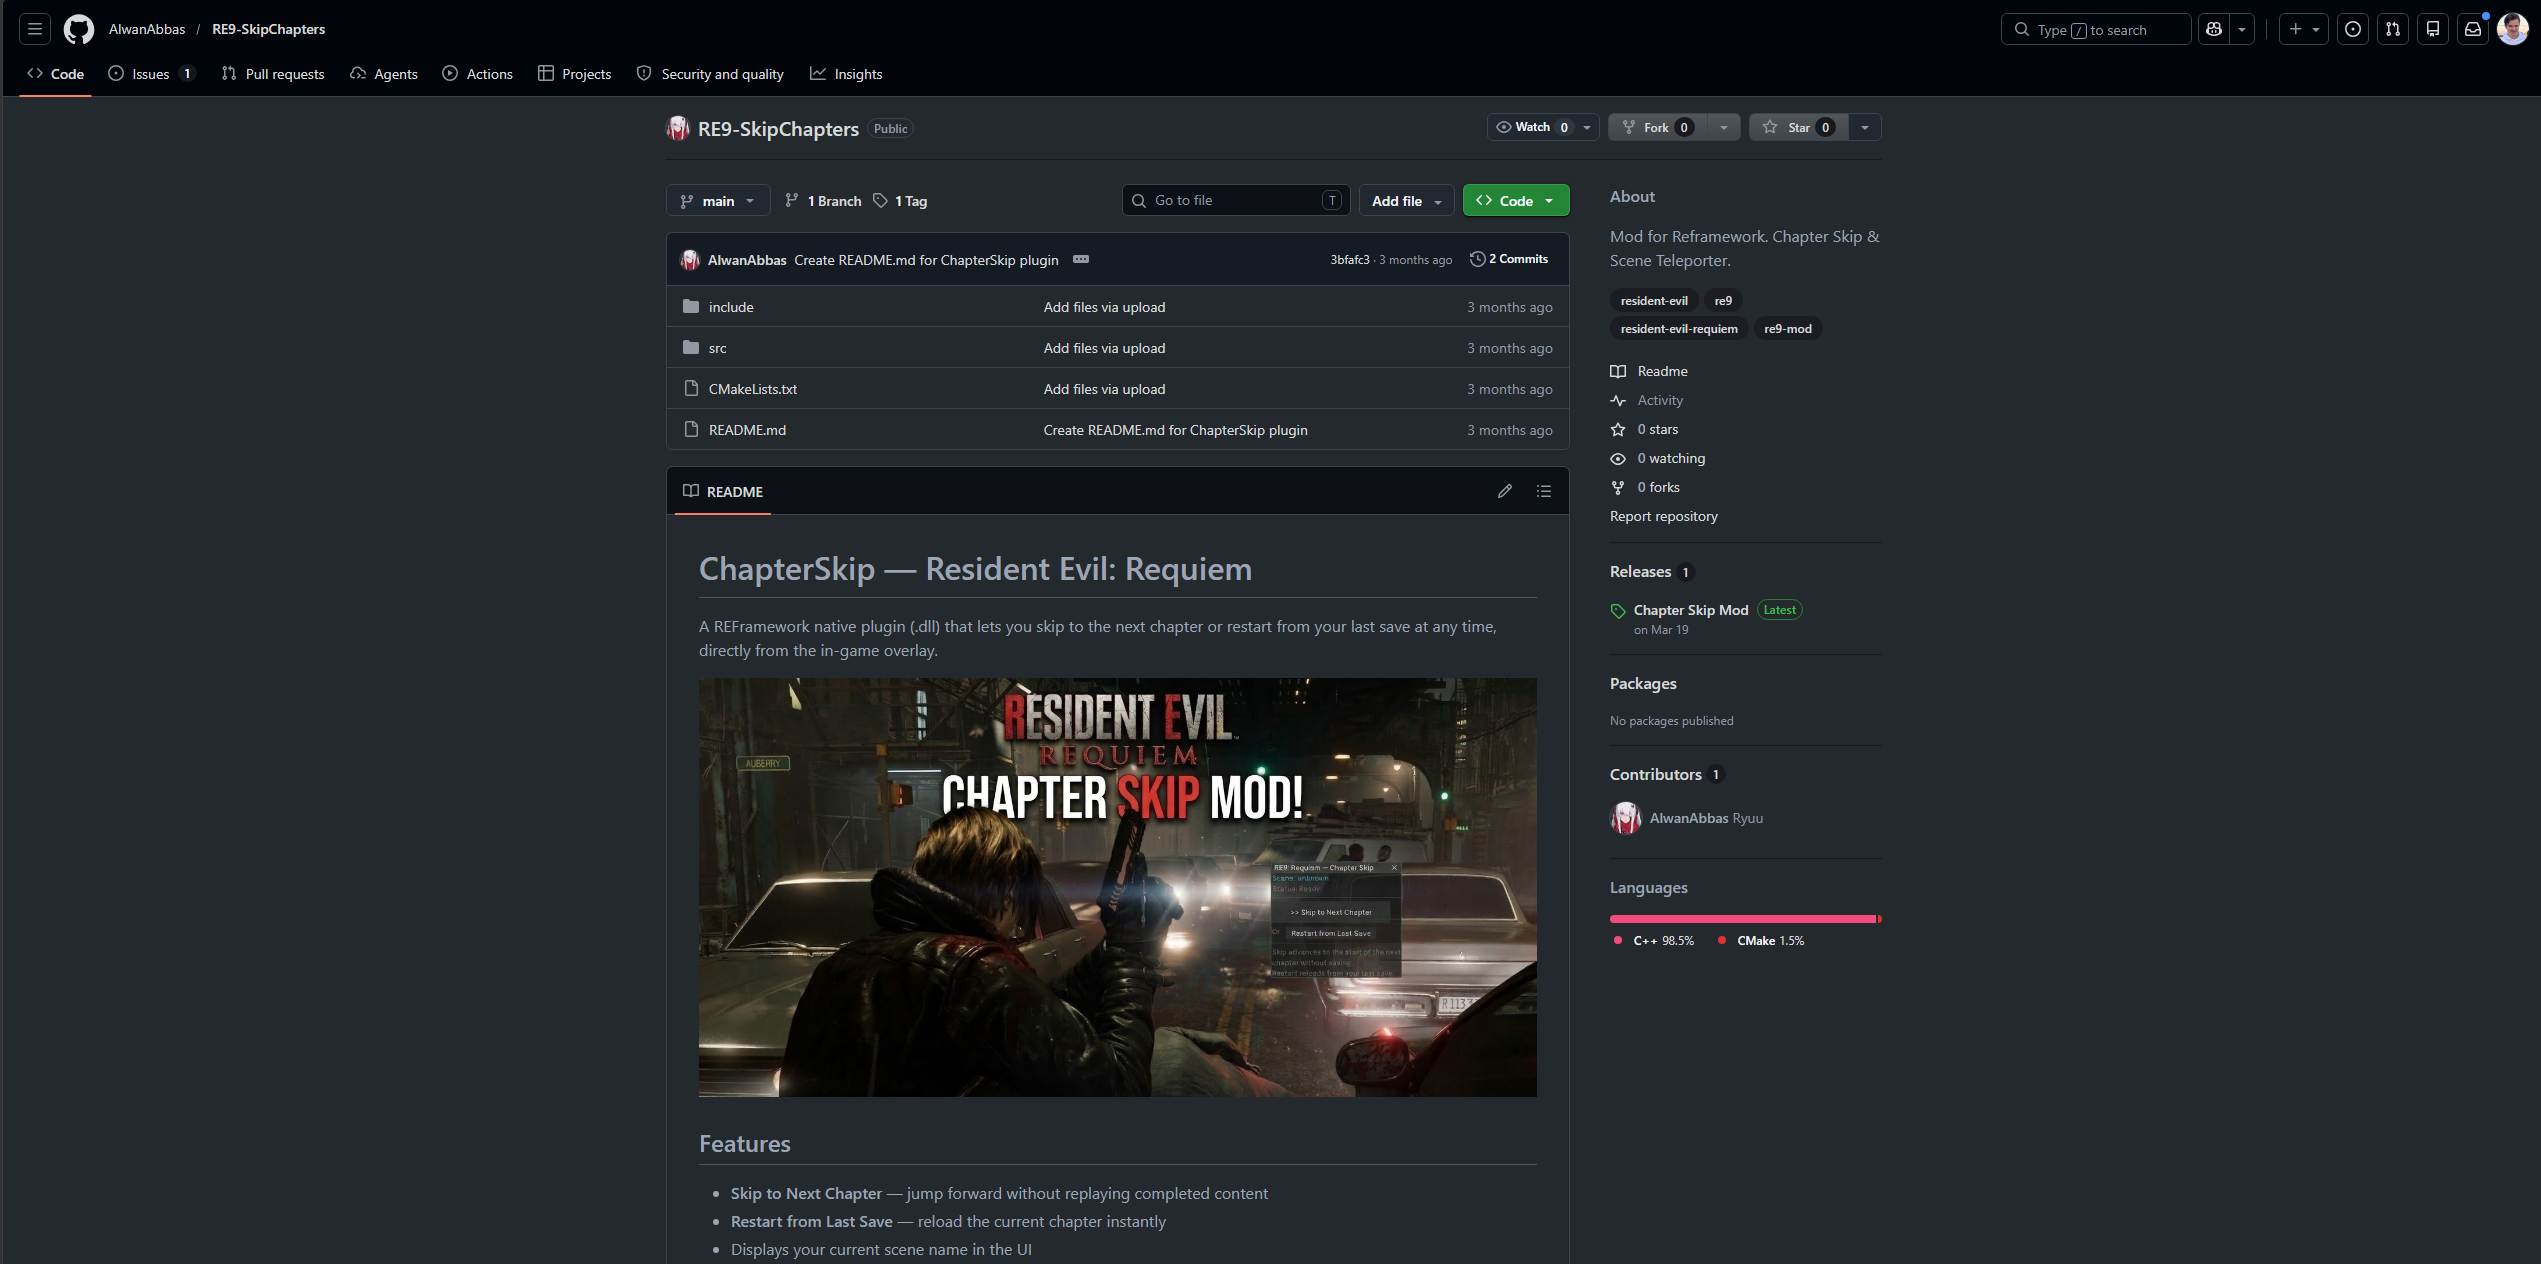Image resolution: width=2541 pixels, height=1264 pixels.
Task: Expand the Fork options dropdown arrow
Action: click(1724, 127)
